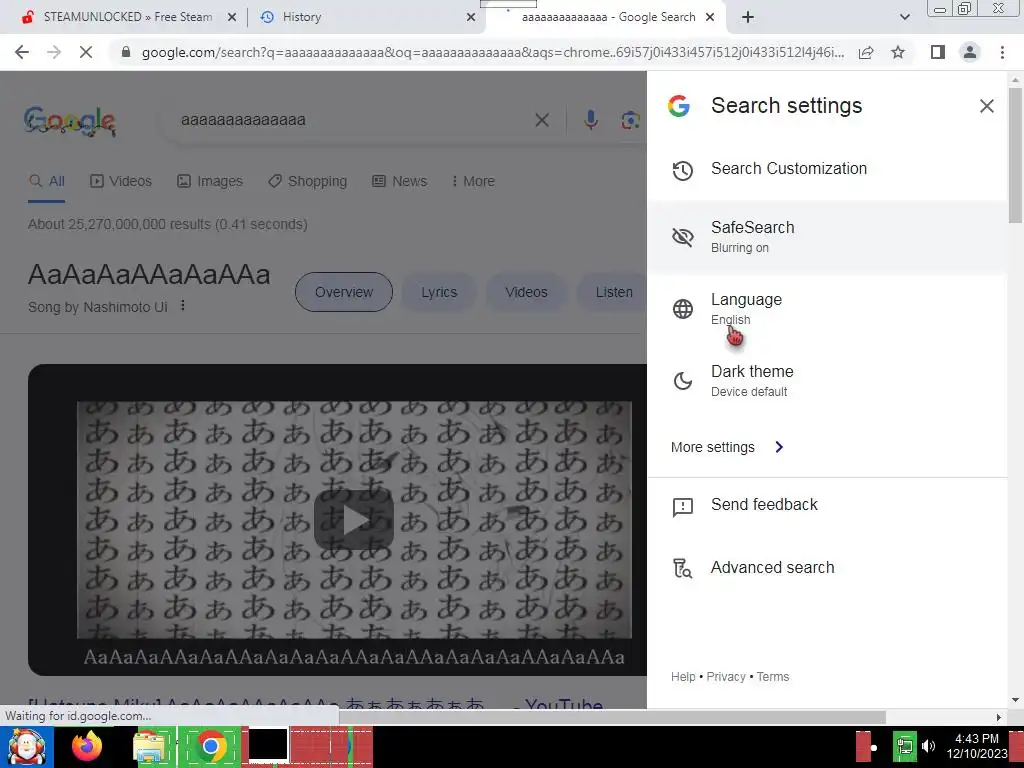Click the browser forward arrow
The height and width of the screenshot is (768, 1024).
(x=54, y=52)
